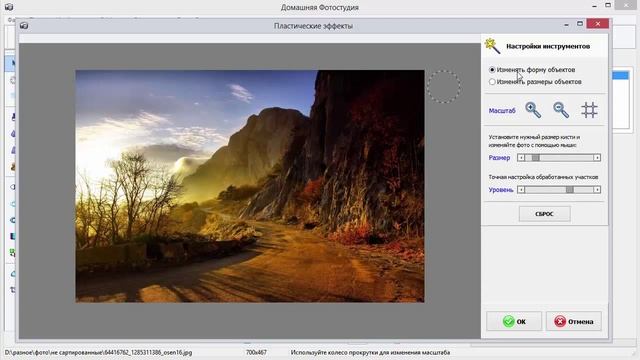Click left arrow of Уровень slider
640x360 pixels.
pyautogui.click(x=521, y=190)
